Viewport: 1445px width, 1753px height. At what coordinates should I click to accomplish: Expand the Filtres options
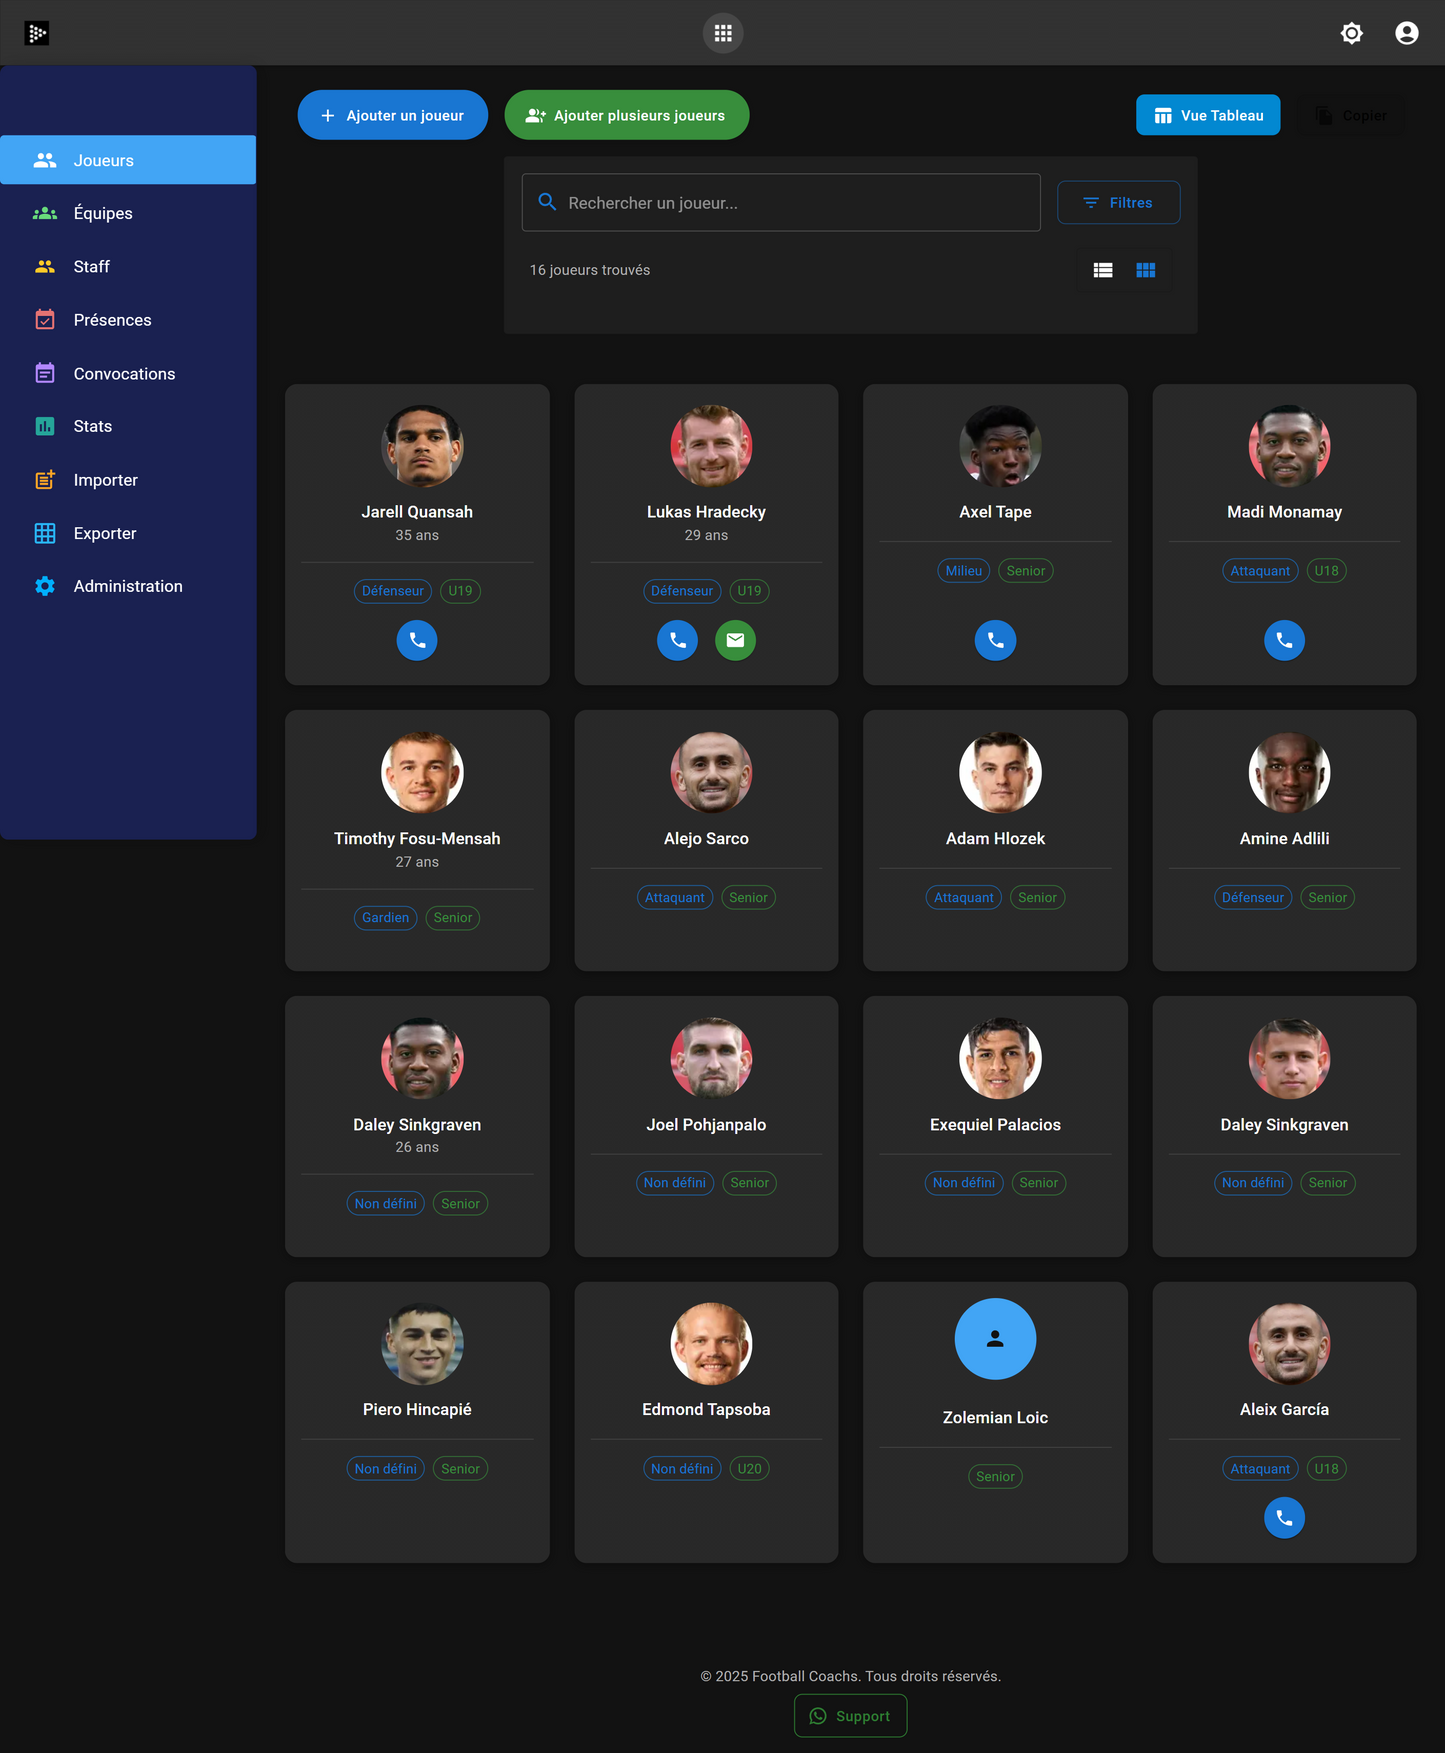[1118, 203]
